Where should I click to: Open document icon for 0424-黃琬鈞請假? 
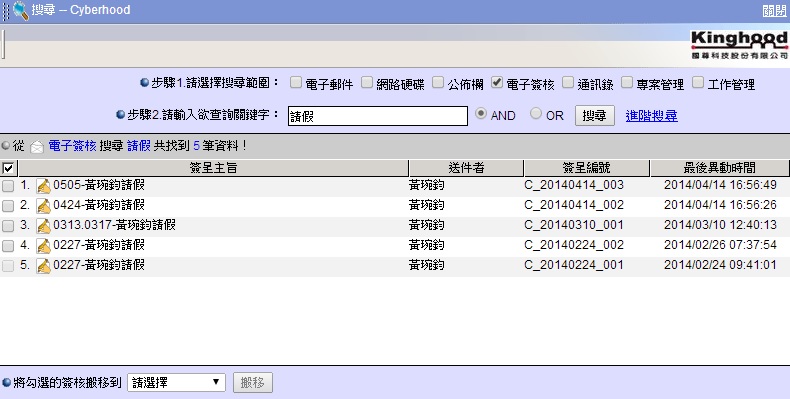pyautogui.click(x=44, y=206)
